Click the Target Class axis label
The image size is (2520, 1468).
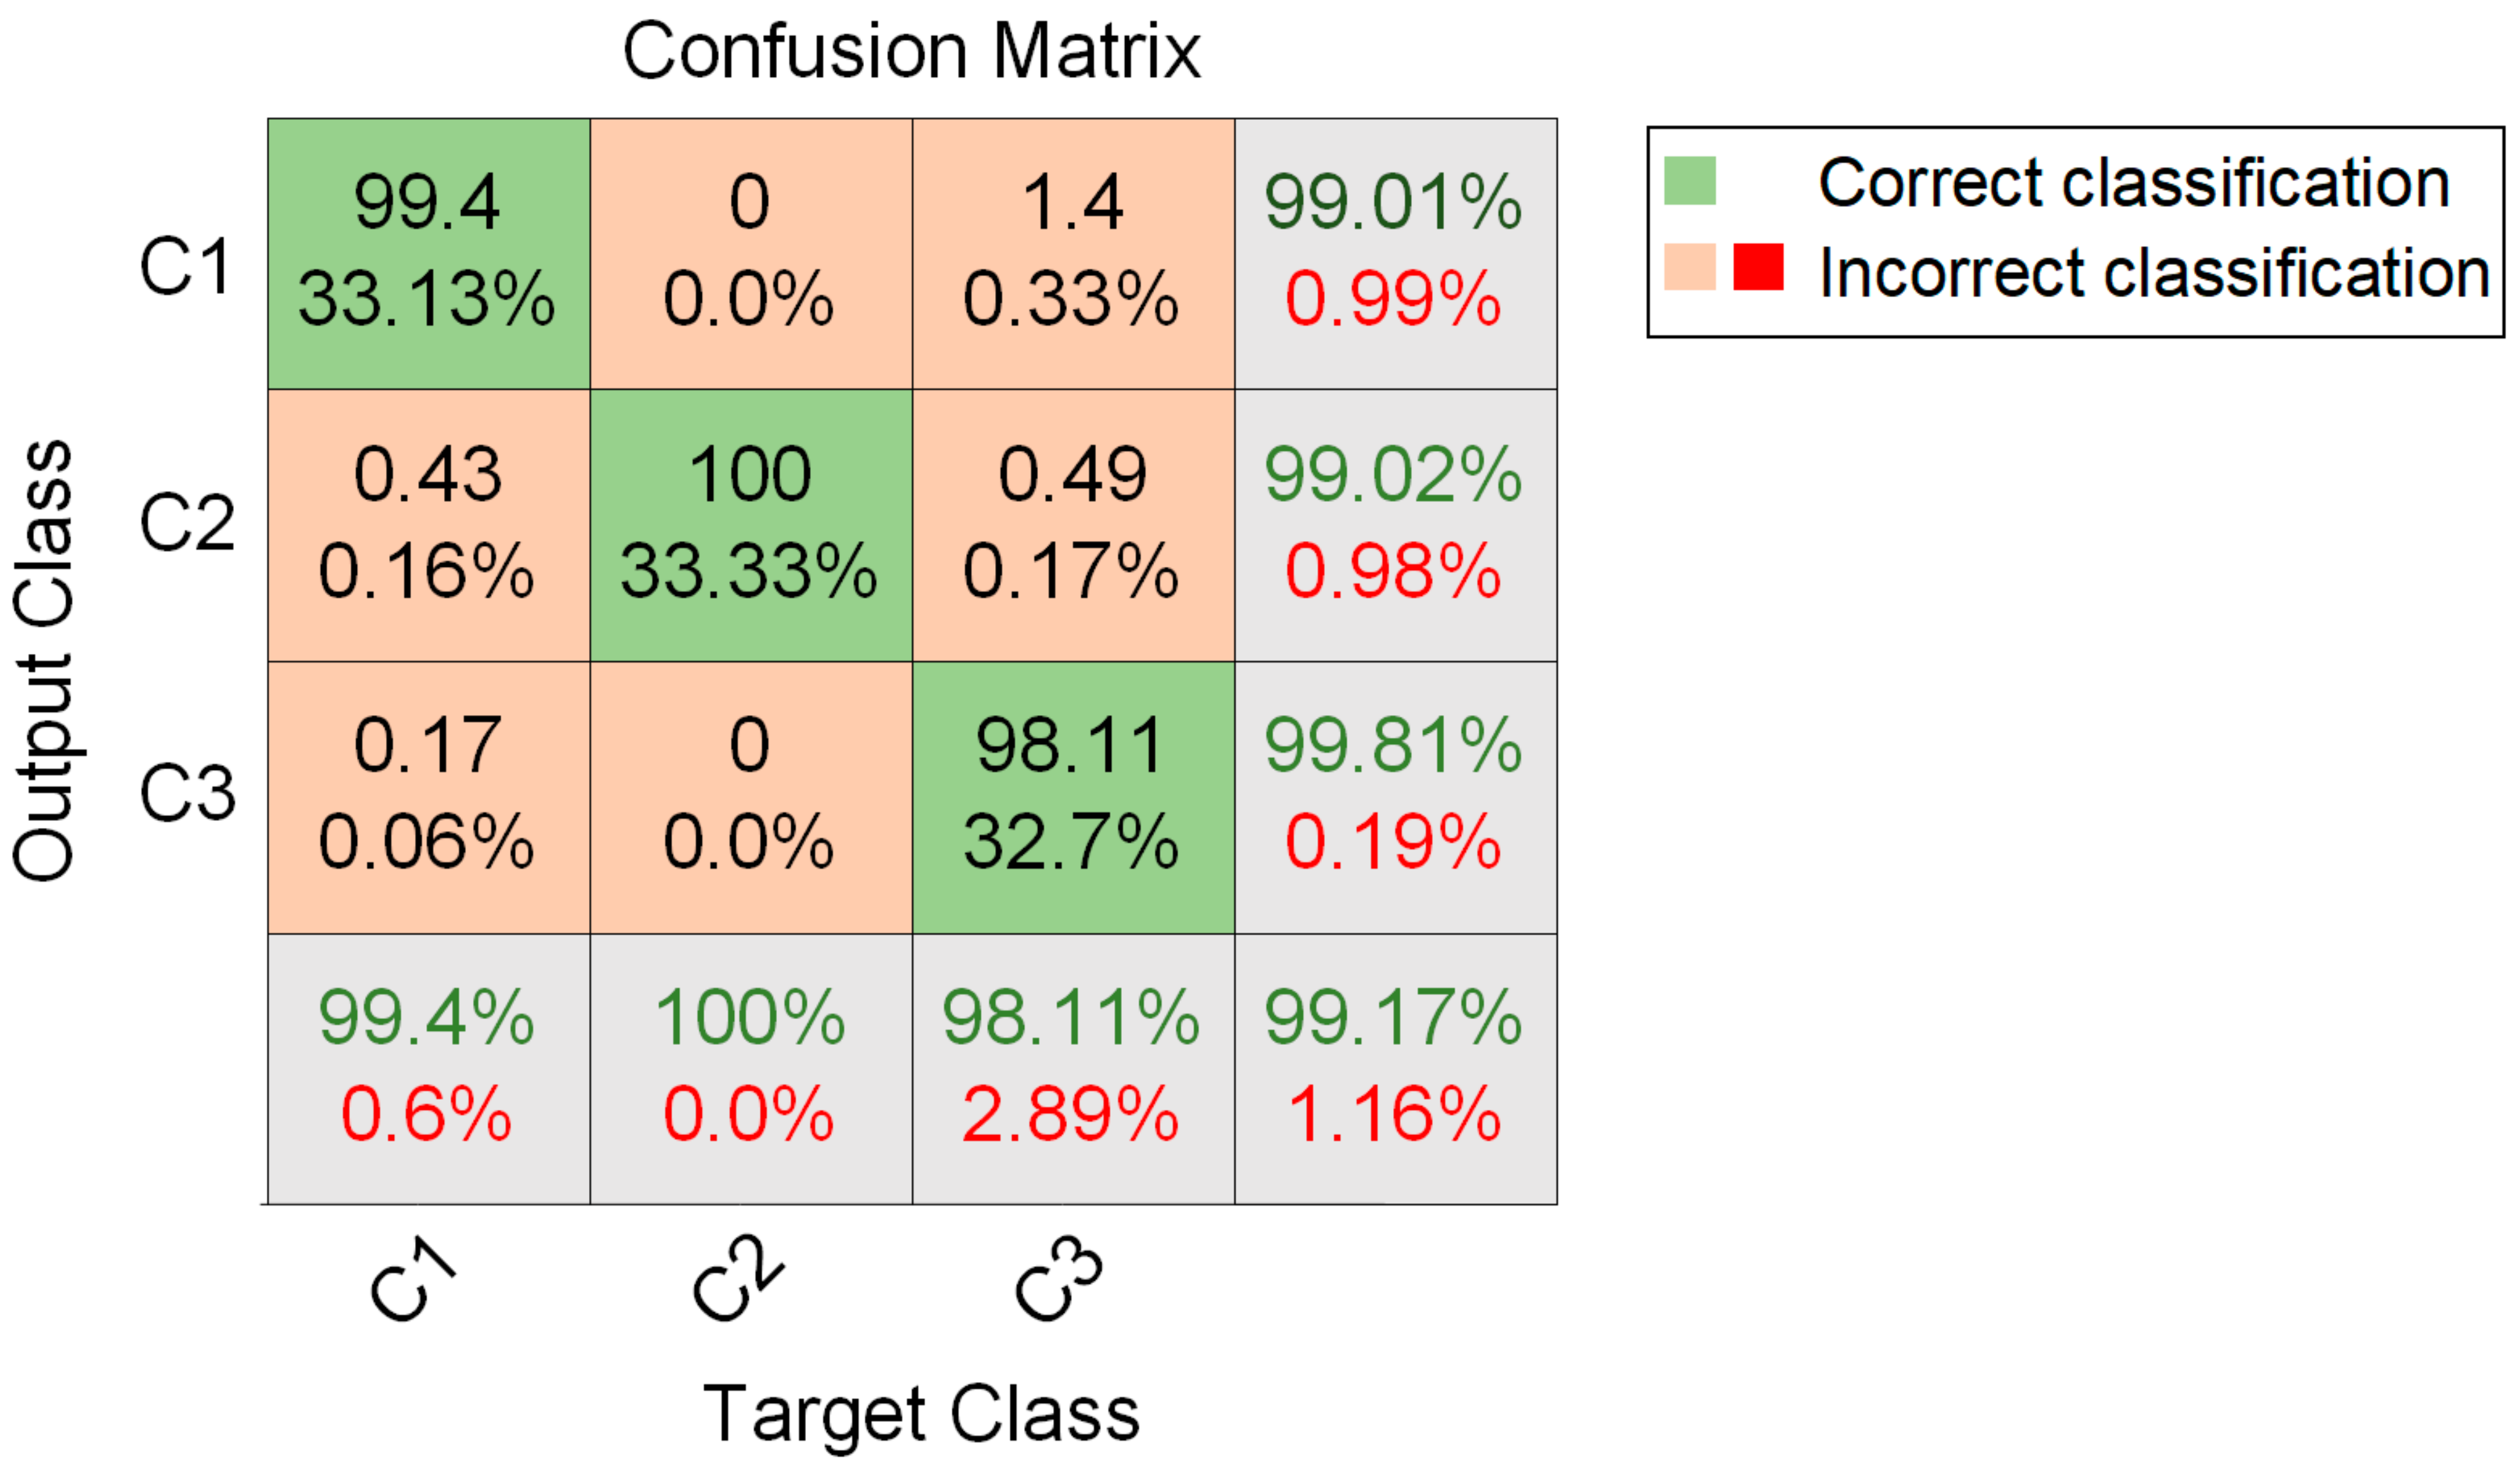point(921,1414)
